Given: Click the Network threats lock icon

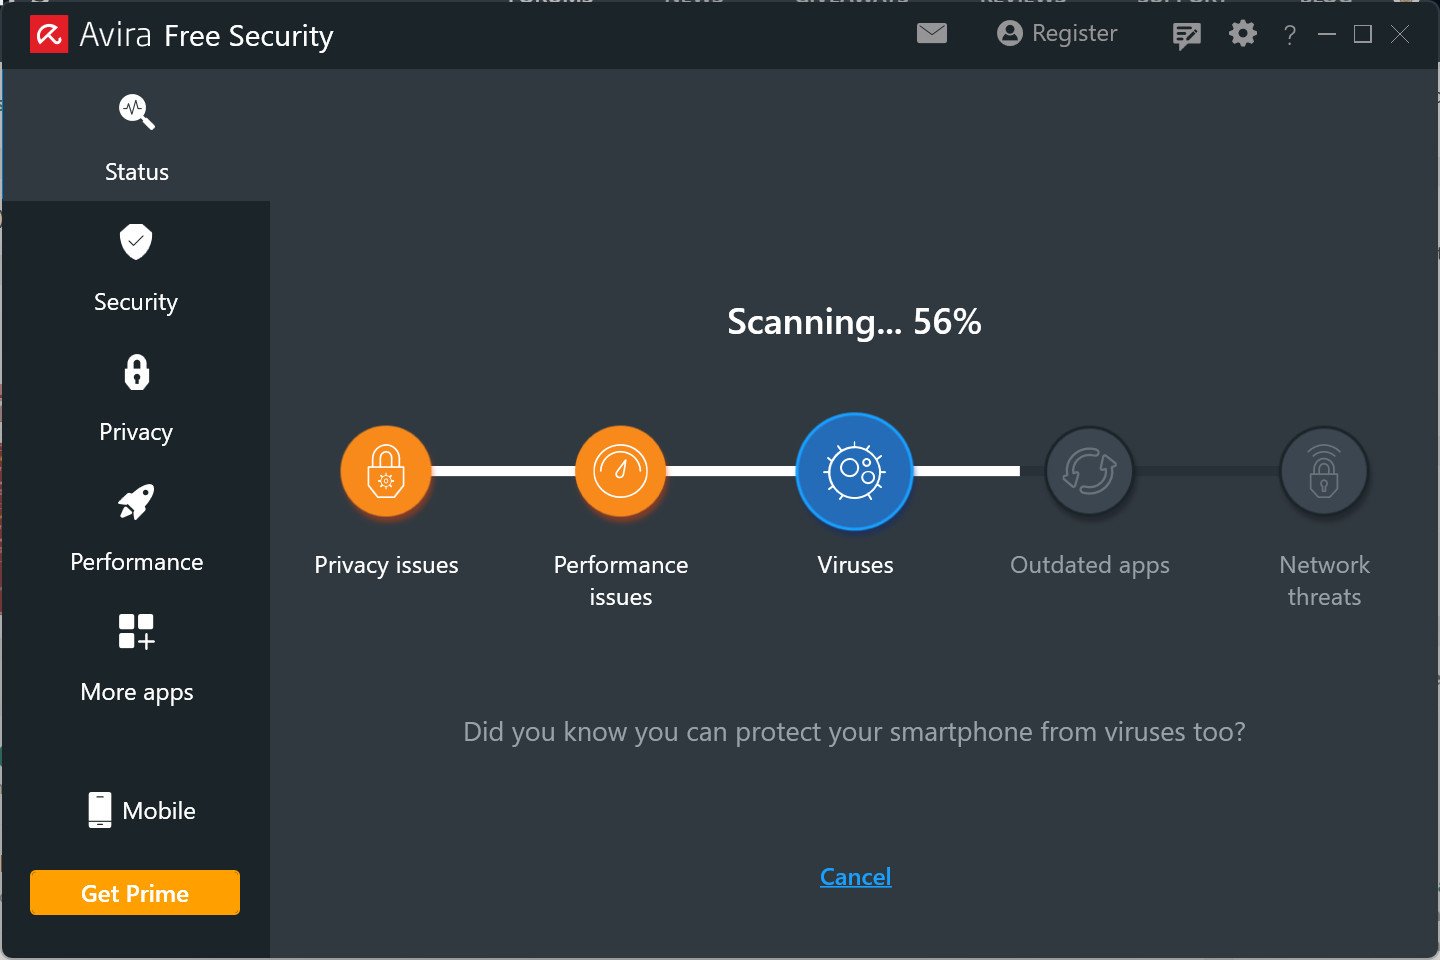Looking at the screenshot, I should [x=1324, y=471].
